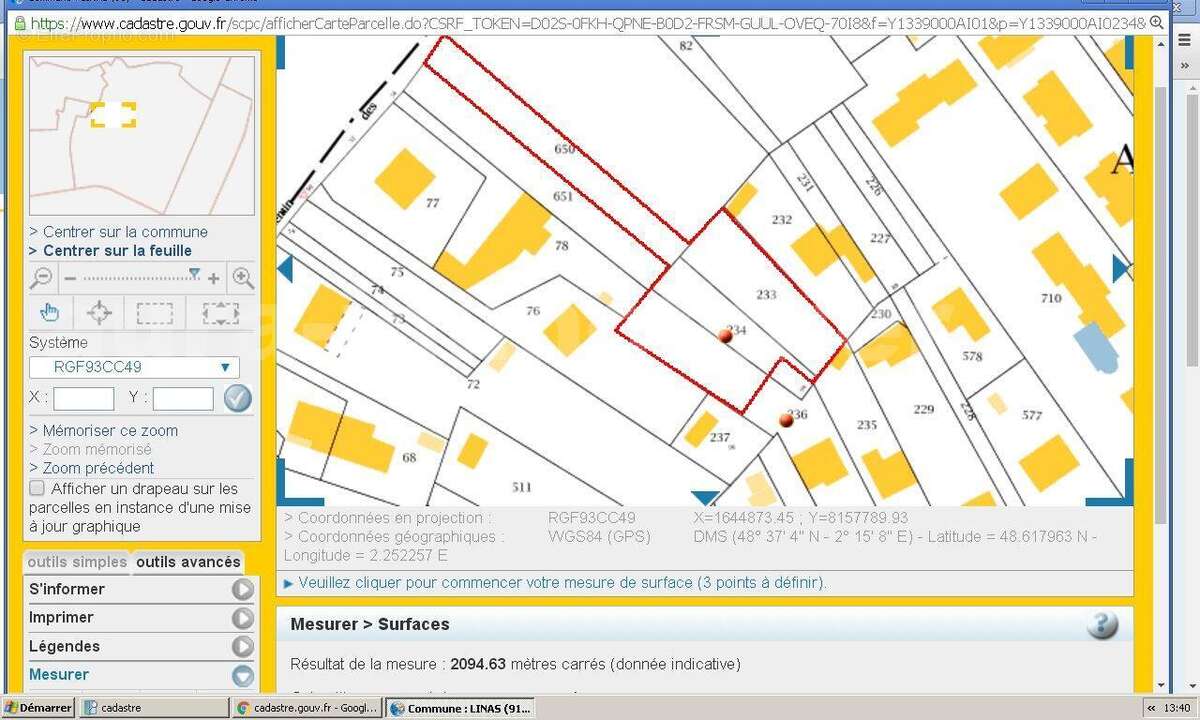Viewport: 1200px width, 720px height.
Task: Expand the Imprimer section
Action: coord(243,618)
